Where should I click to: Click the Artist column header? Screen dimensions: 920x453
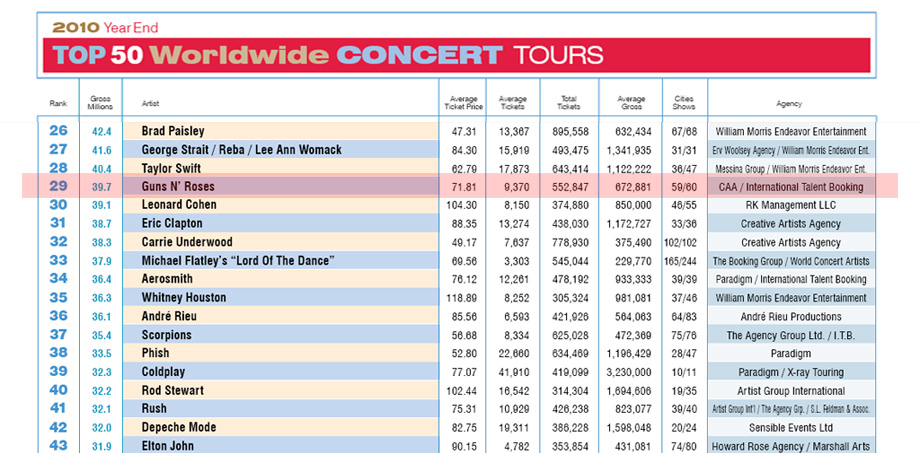(x=150, y=104)
